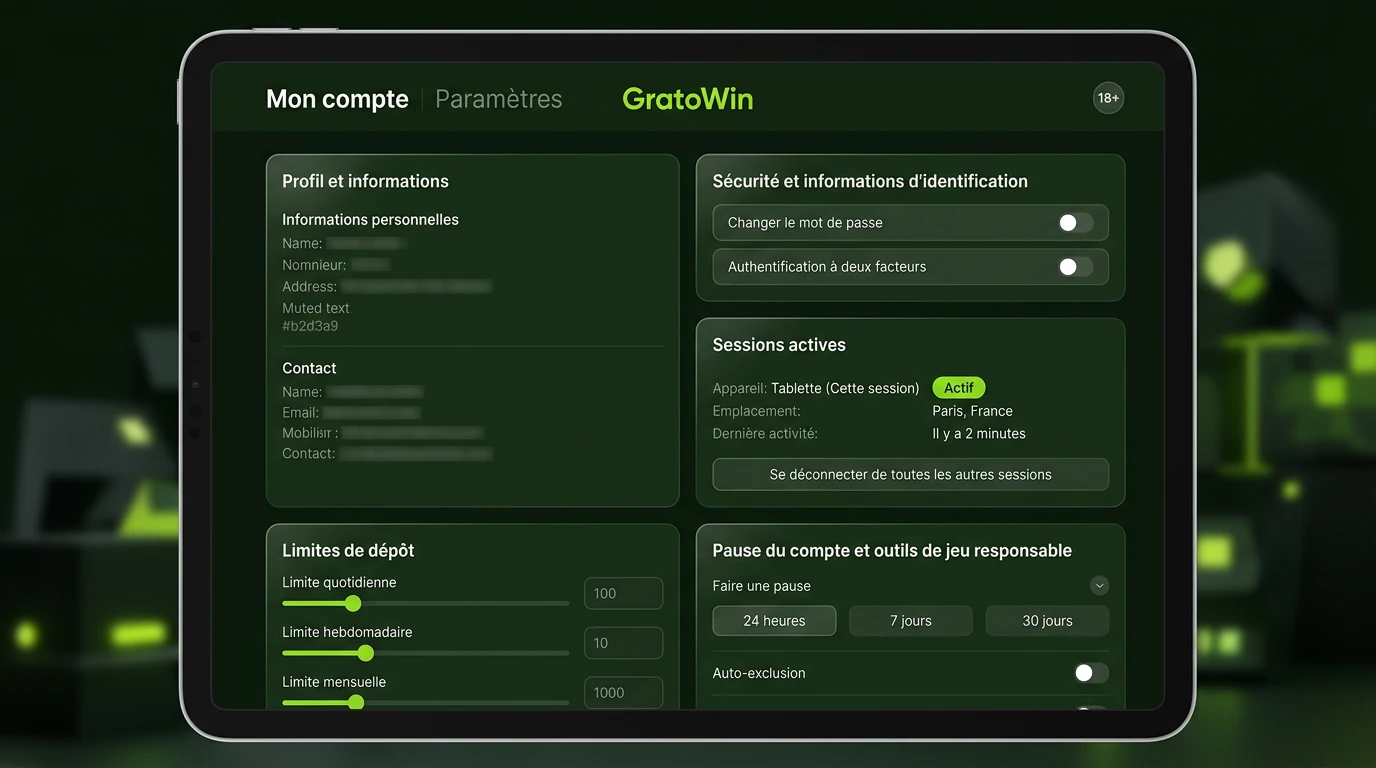Screen dimensions: 1376x768
Task: Click the Contact subheading
Action: 309,368
